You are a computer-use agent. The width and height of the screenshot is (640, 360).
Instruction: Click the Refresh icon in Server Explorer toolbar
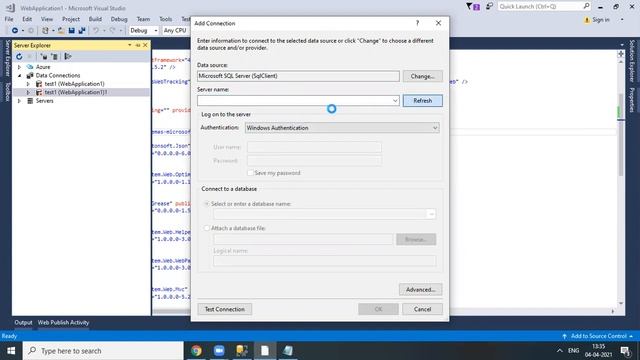tap(19, 56)
